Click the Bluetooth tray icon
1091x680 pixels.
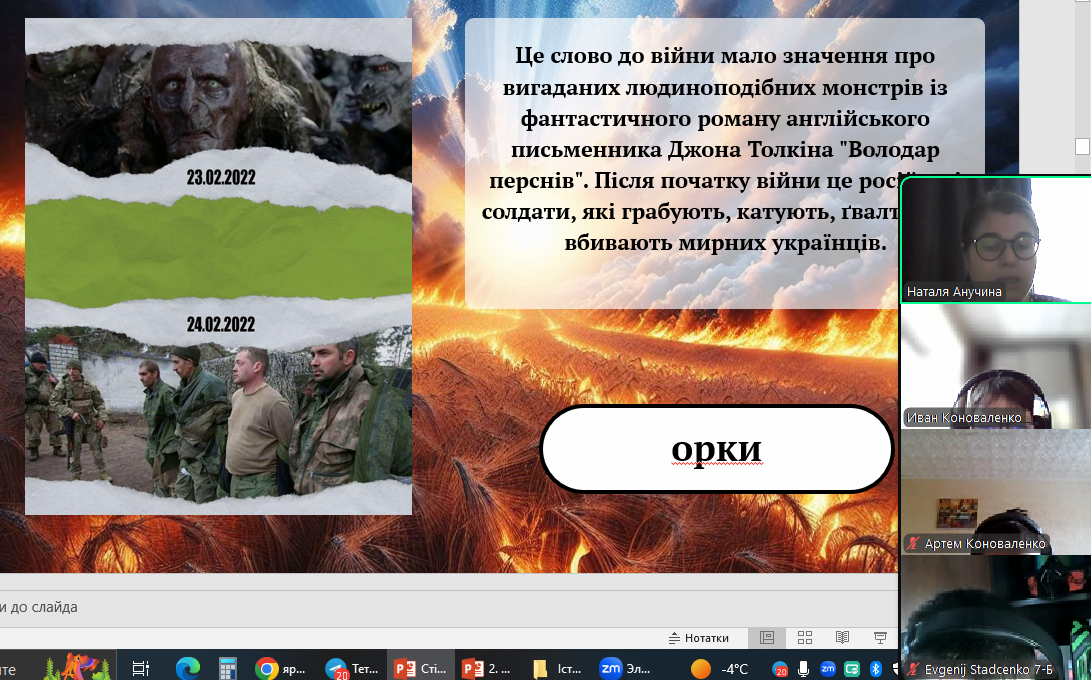coord(875,669)
